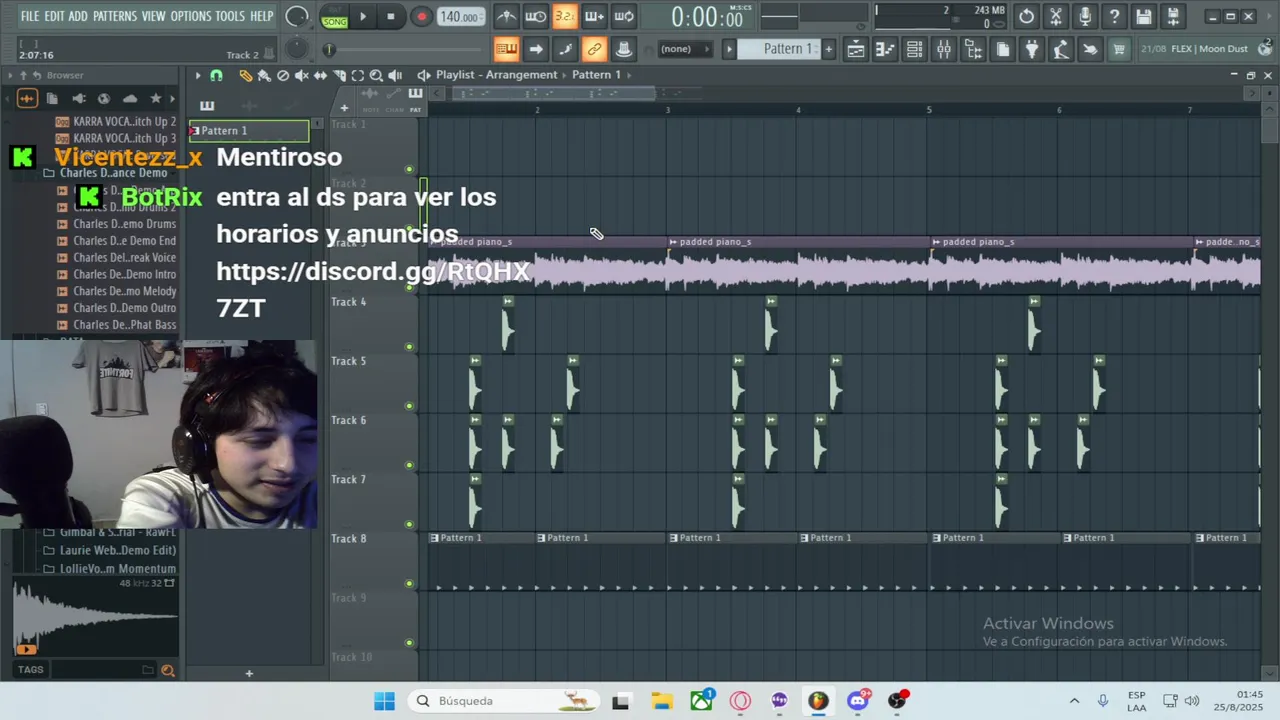Open the Playlist options menu arrow
Screen dimensions: 1280x720
197,75
